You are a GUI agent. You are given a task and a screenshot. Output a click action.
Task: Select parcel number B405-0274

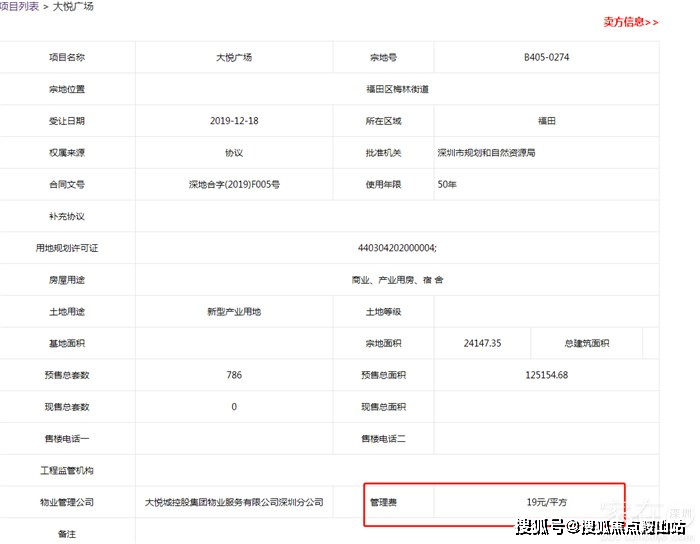pyautogui.click(x=546, y=57)
